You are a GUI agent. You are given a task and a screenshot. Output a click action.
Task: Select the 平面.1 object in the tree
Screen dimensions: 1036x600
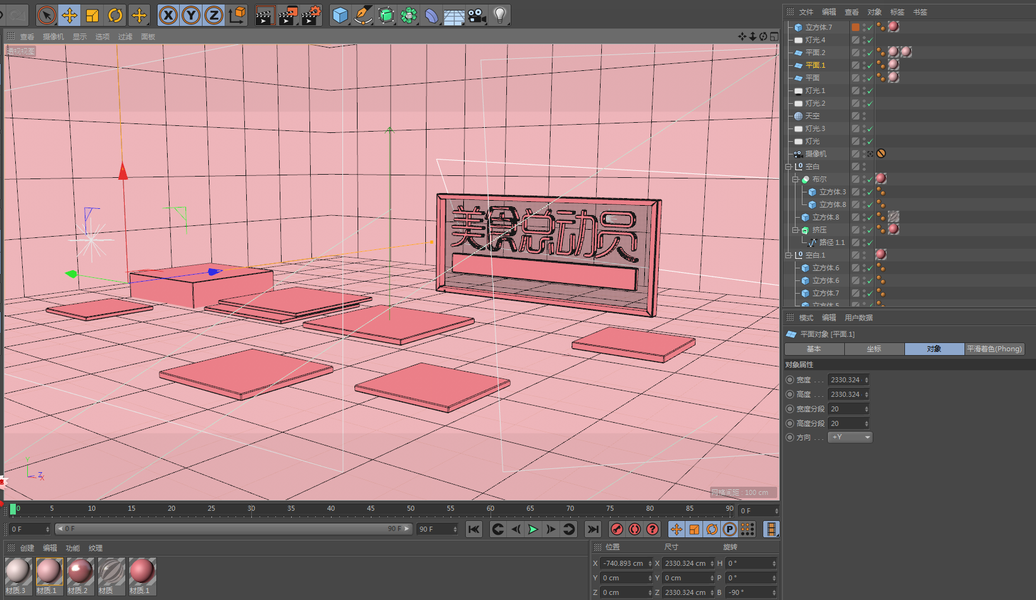(x=815, y=65)
